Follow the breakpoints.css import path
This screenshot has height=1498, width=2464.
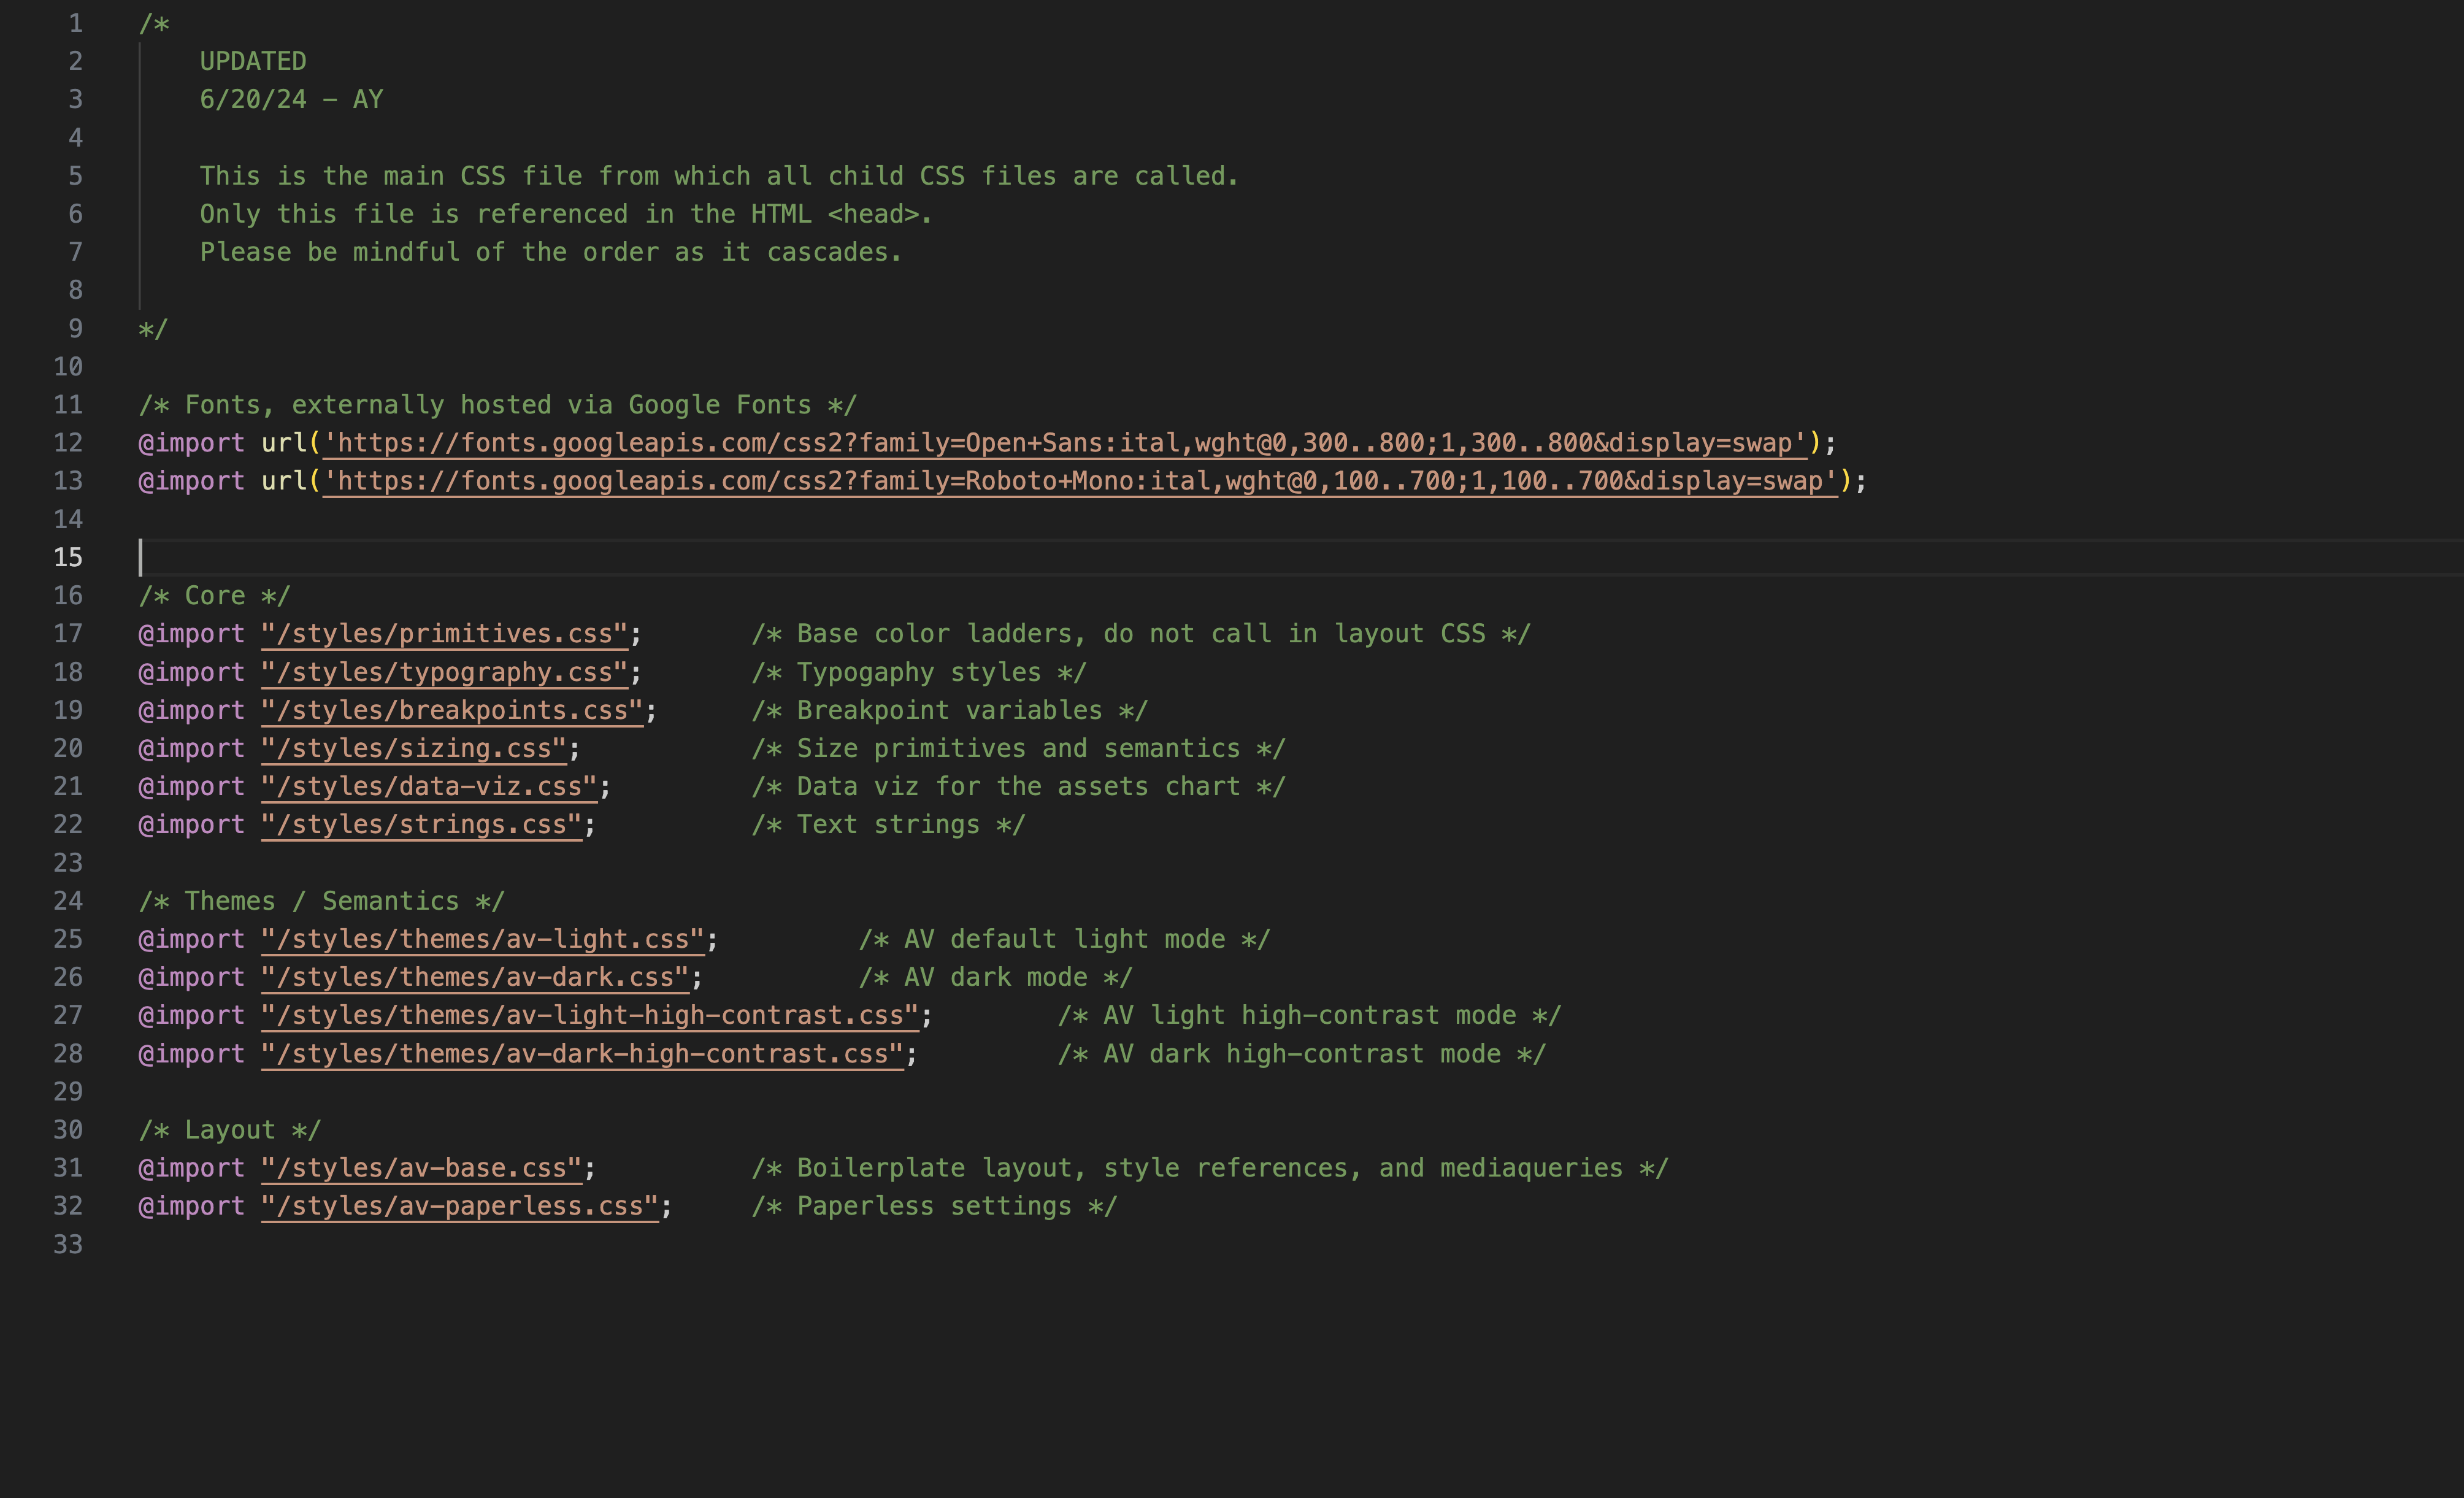[452, 710]
